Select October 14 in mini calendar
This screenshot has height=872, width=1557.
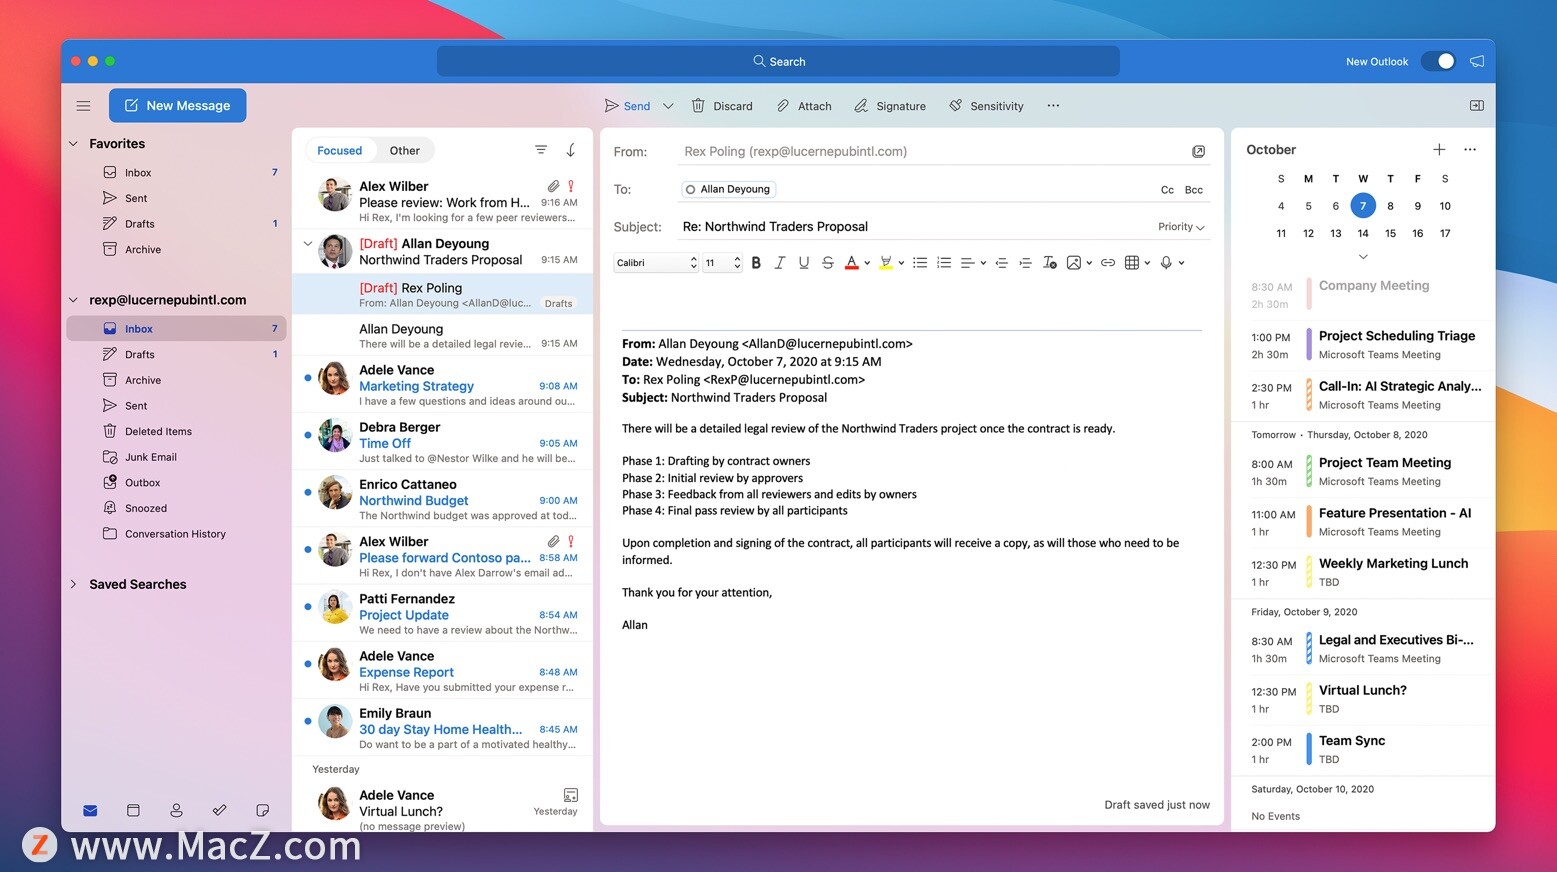[1363, 233]
